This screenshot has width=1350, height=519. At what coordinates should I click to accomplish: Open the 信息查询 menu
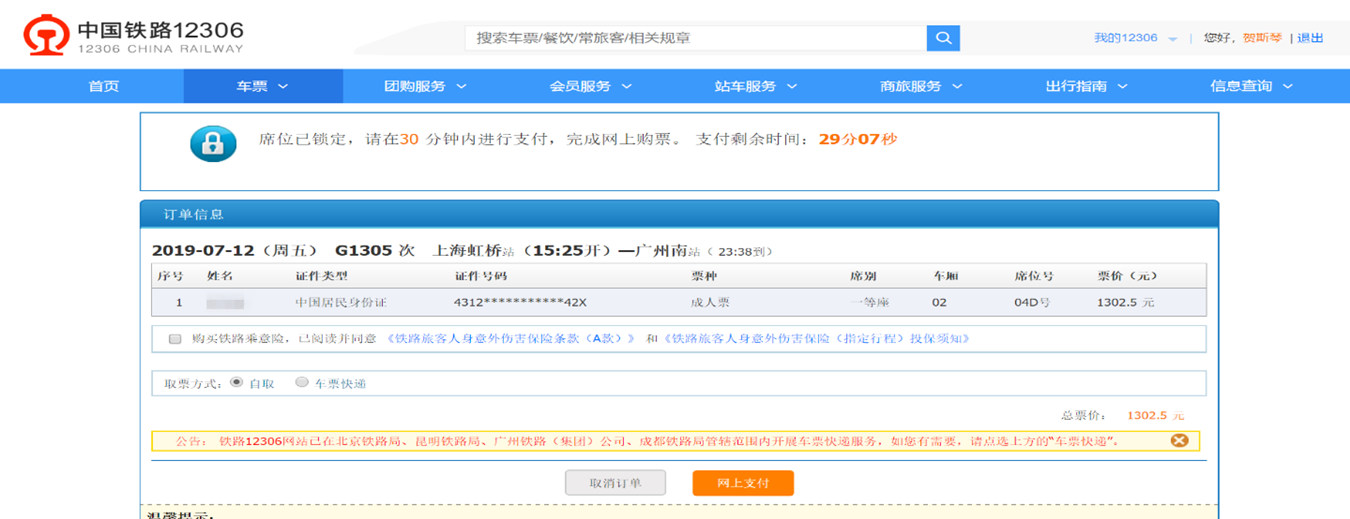tap(1251, 86)
